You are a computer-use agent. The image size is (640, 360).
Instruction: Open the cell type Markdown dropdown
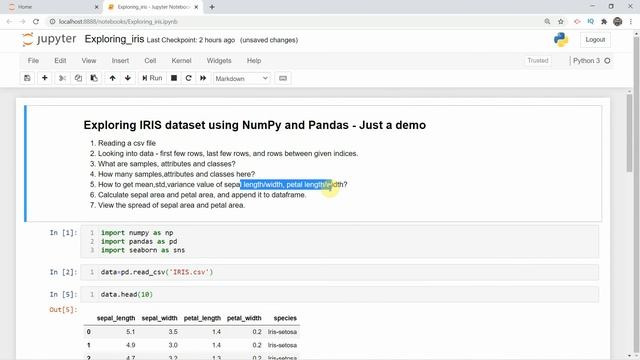coord(241,78)
